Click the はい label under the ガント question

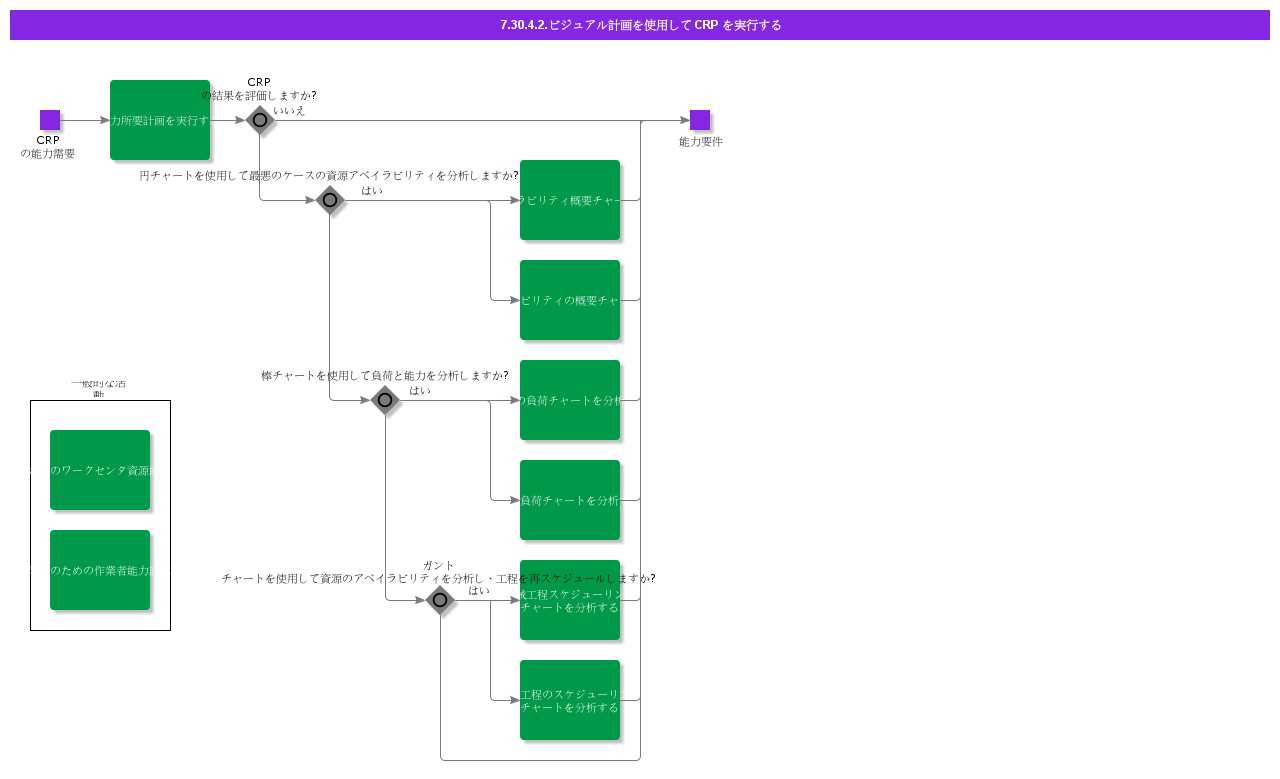479,591
